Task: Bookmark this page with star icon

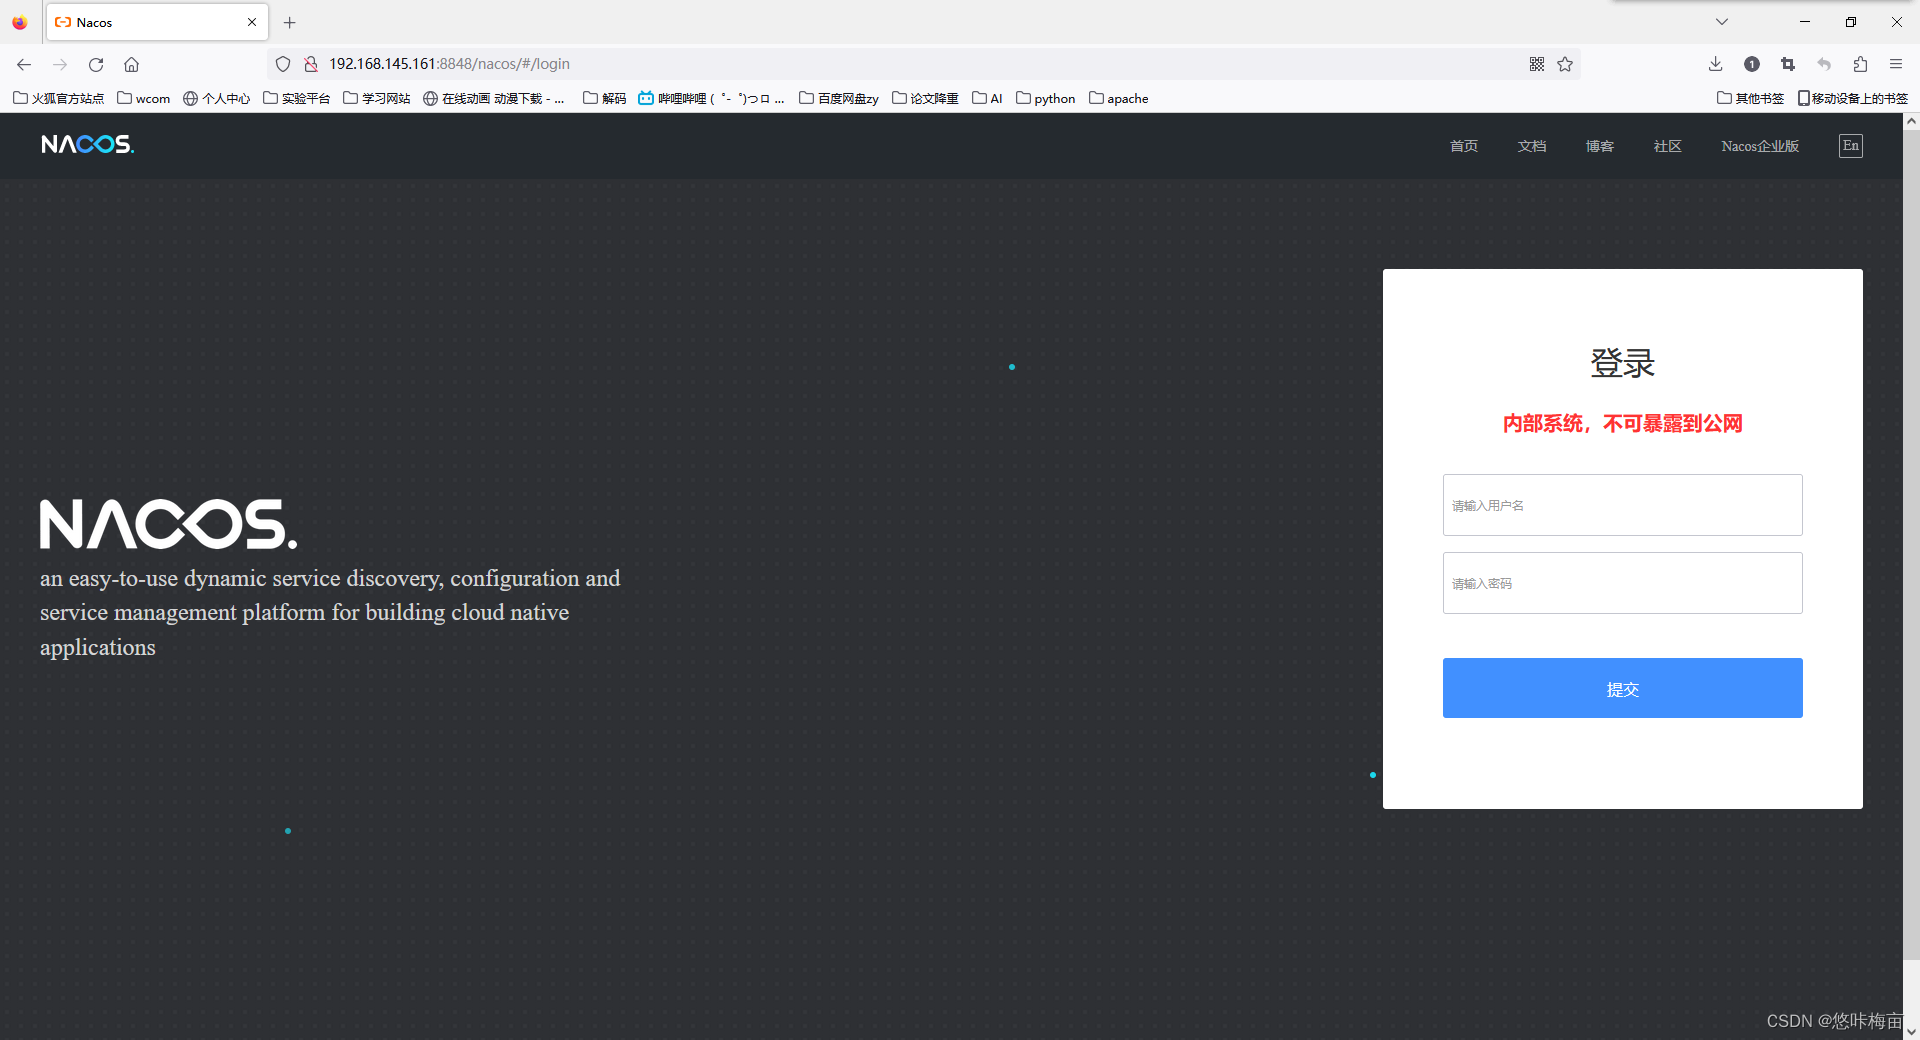Action: coord(1565,64)
